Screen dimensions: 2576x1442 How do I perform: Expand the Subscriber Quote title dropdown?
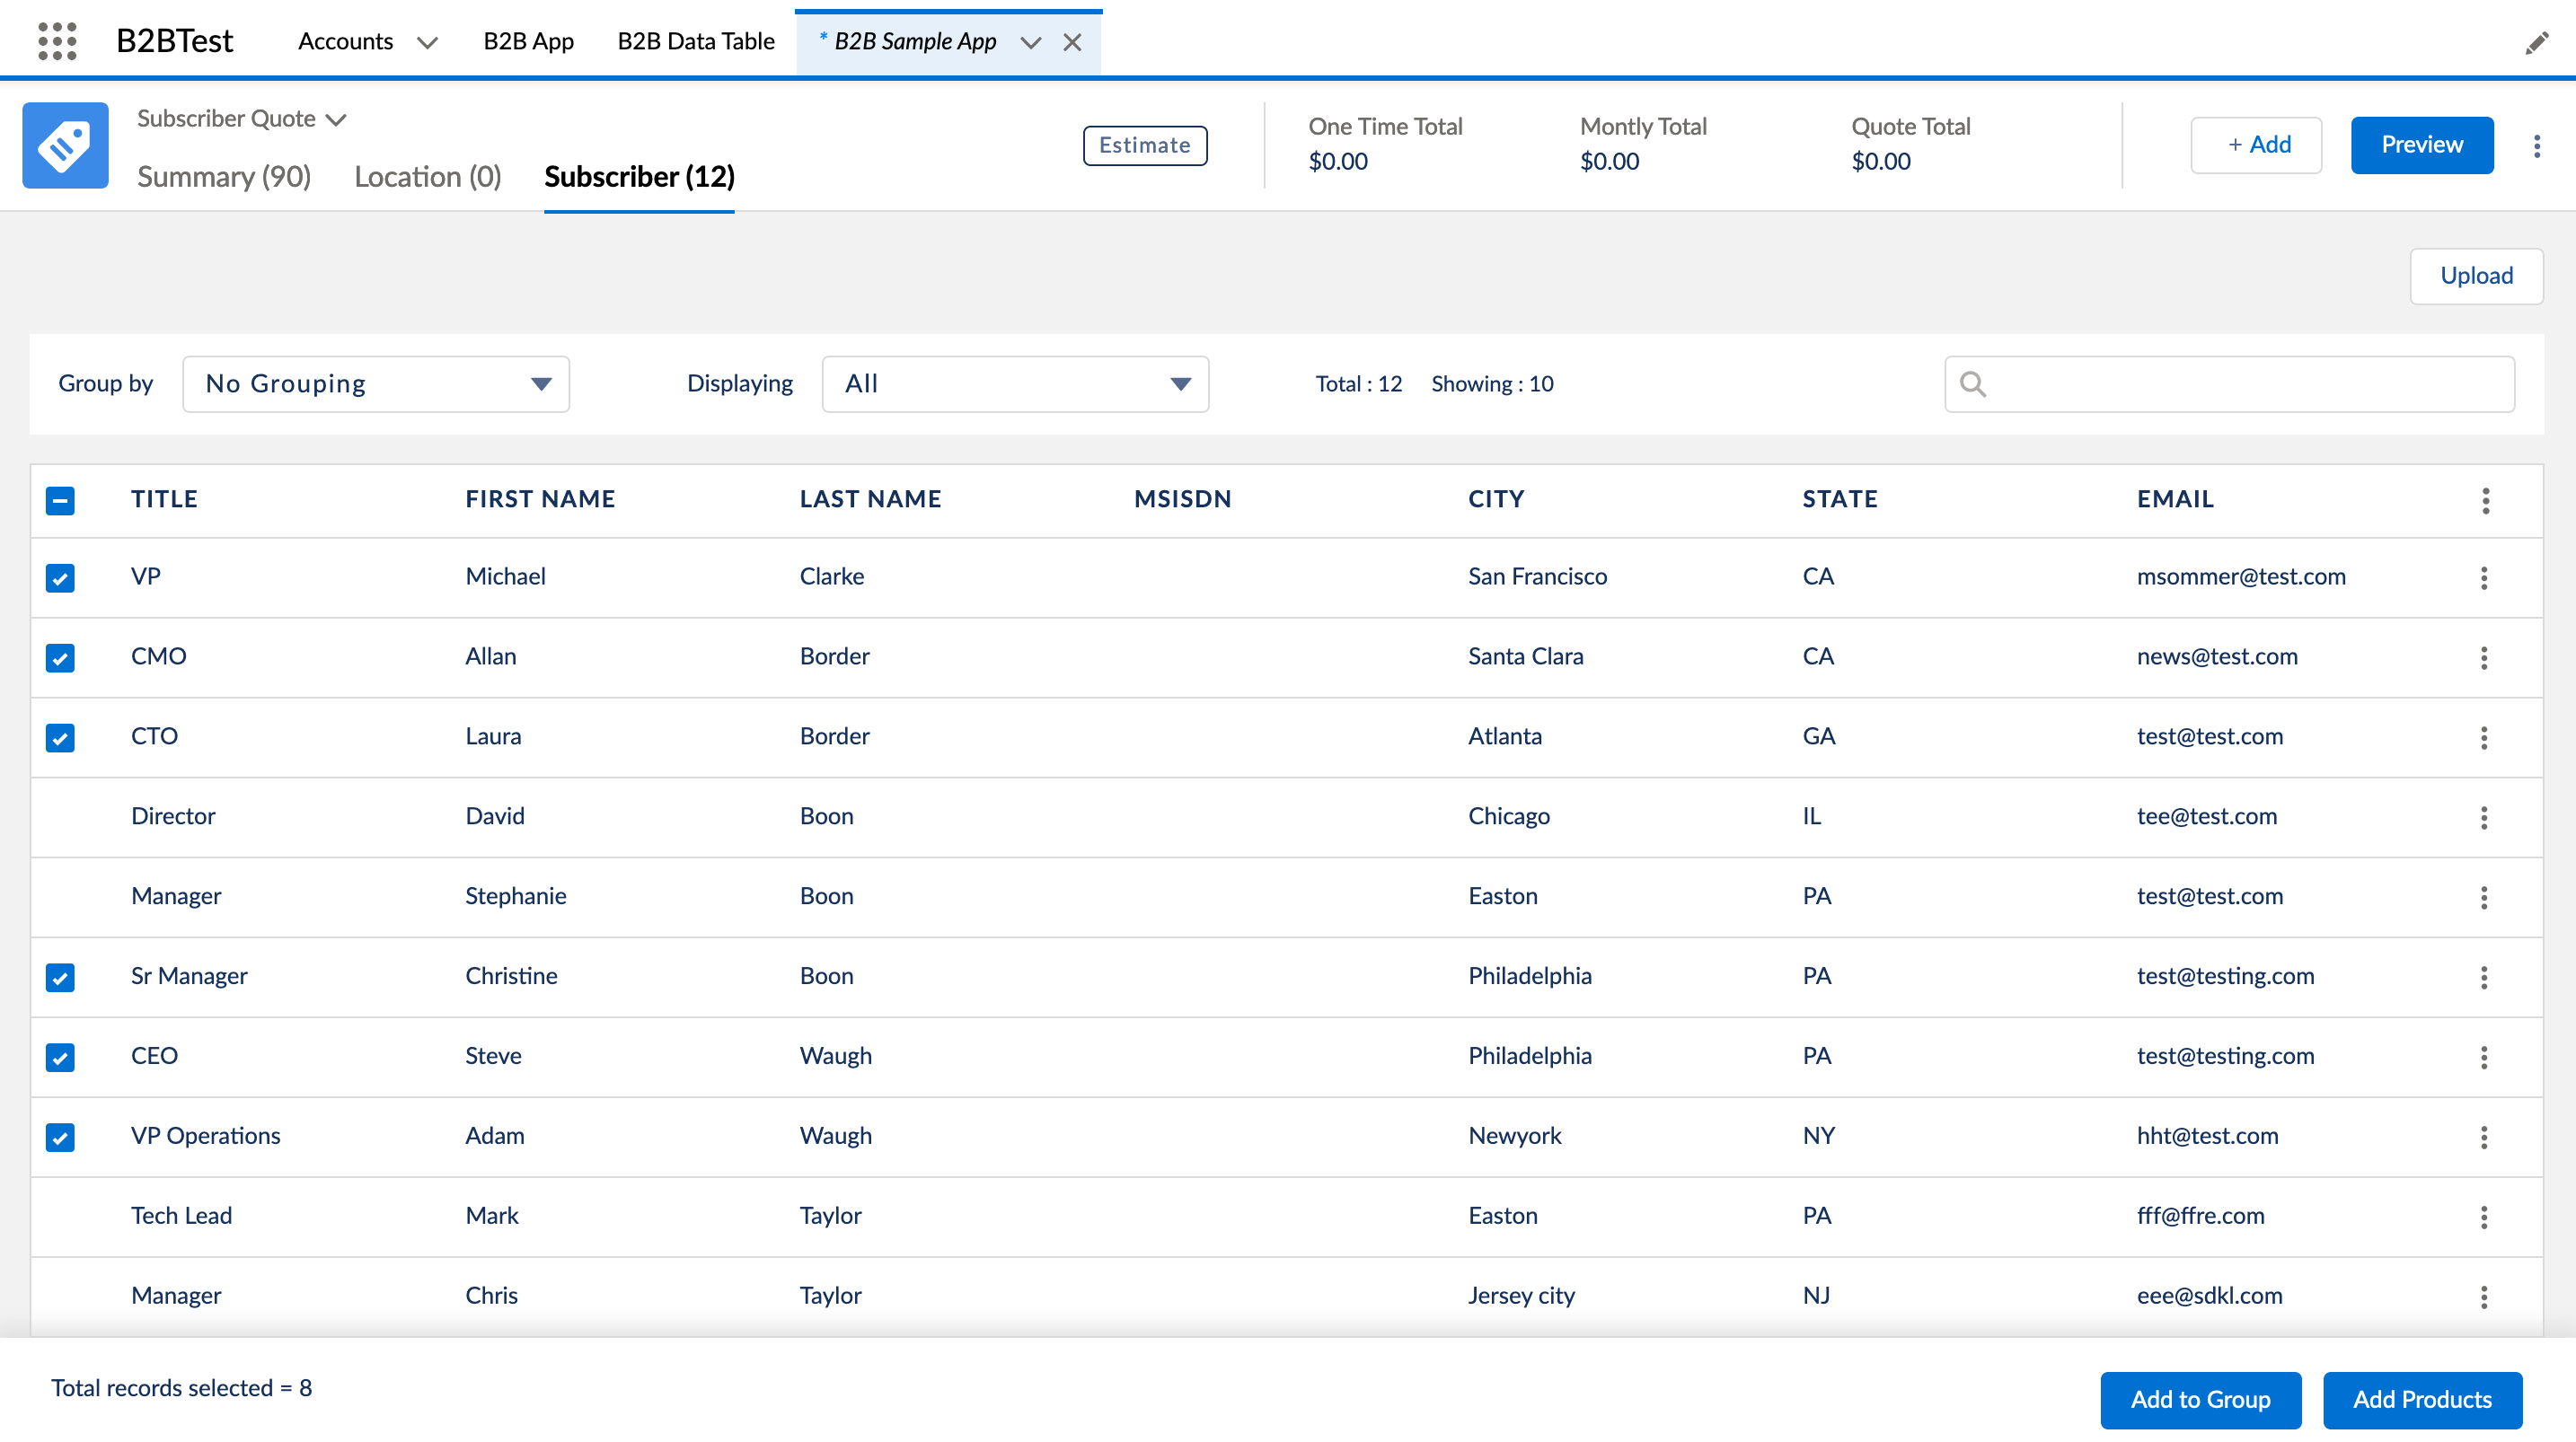[x=336, y=120]
